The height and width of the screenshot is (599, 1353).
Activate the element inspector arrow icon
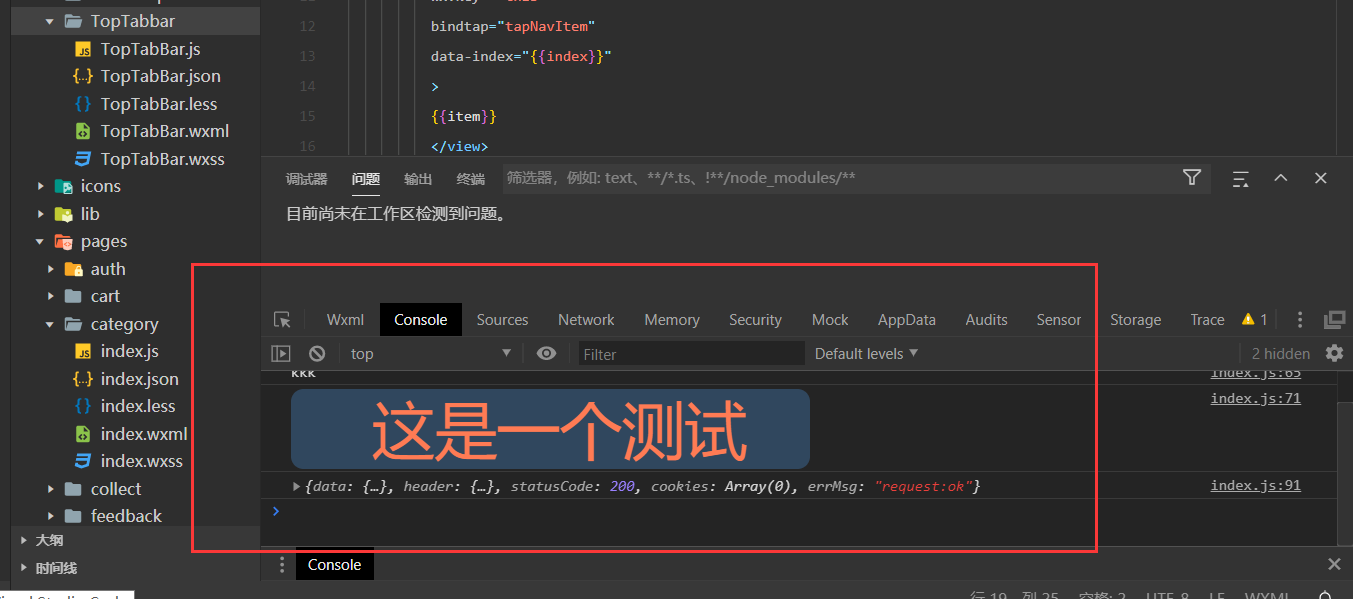point(283,320)
